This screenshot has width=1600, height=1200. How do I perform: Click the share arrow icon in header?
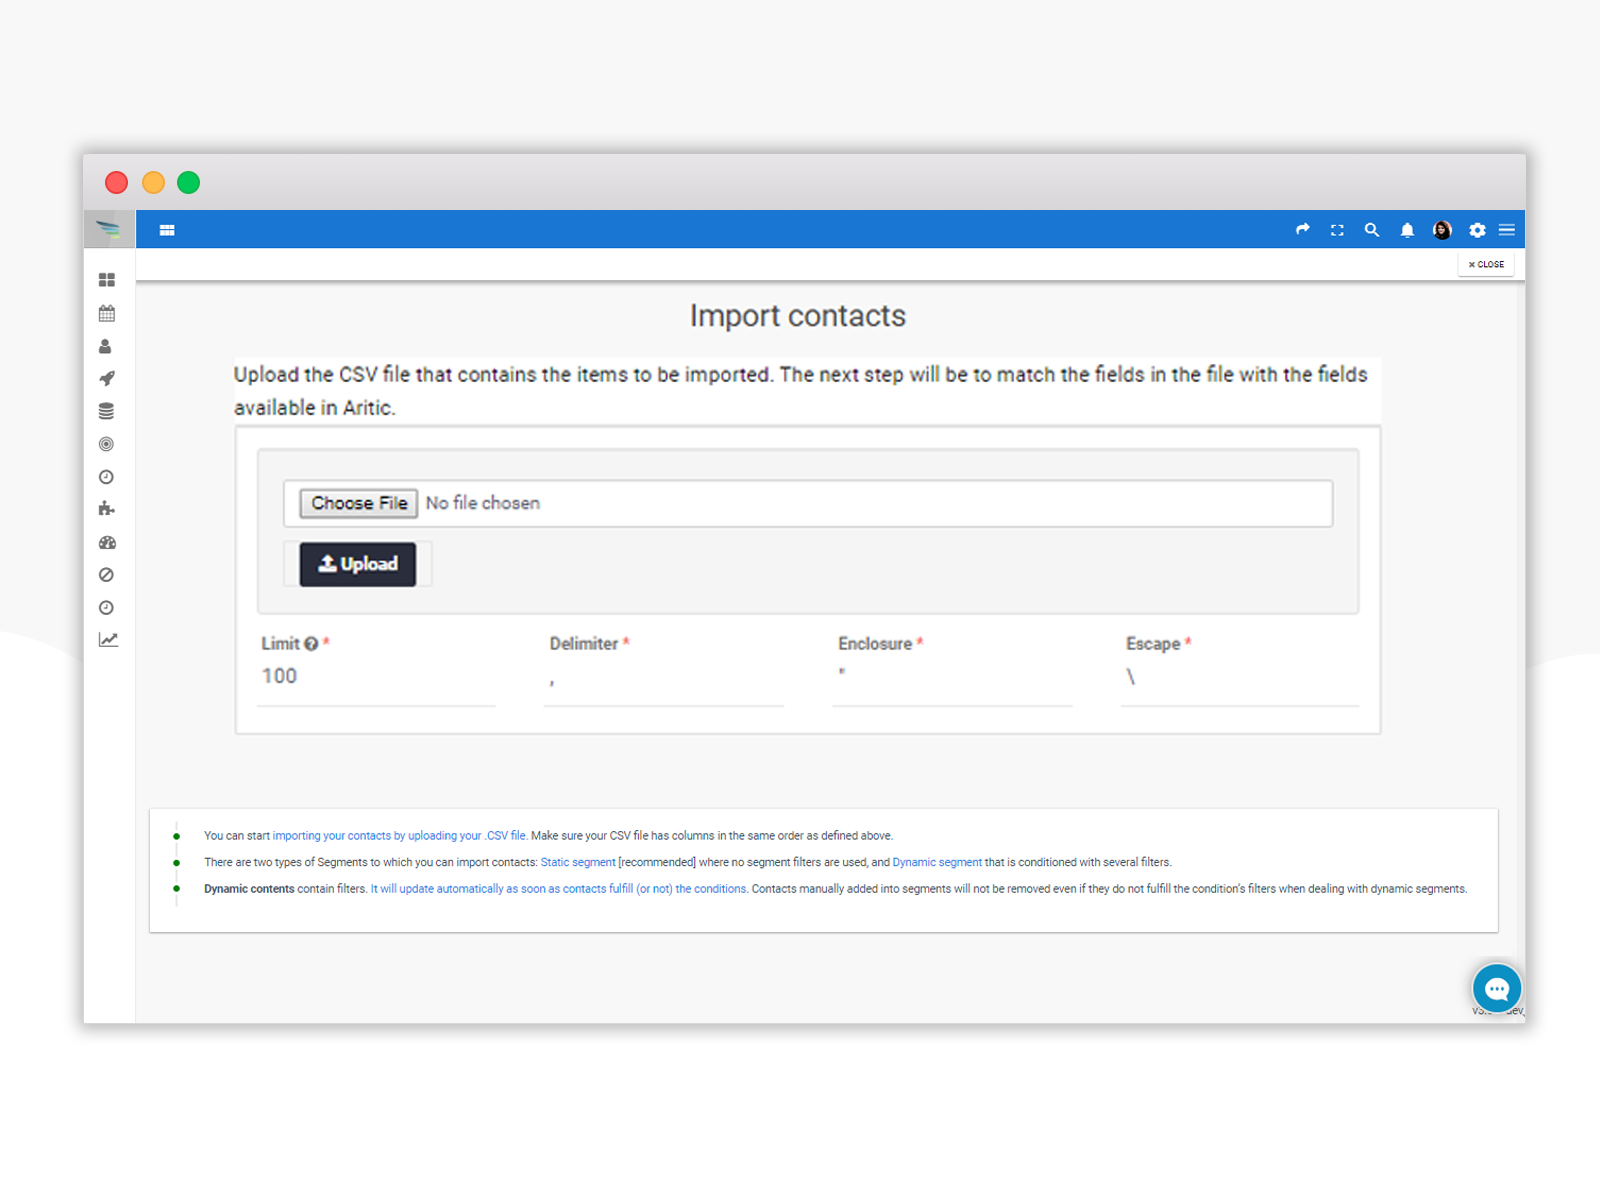pos(1302,230)
